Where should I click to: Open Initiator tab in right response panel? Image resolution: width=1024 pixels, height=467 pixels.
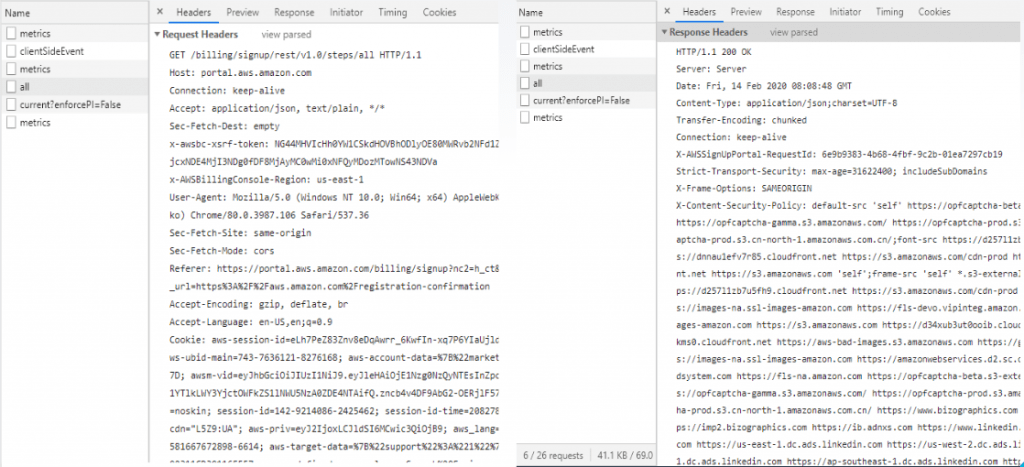[x=845, y=12]
